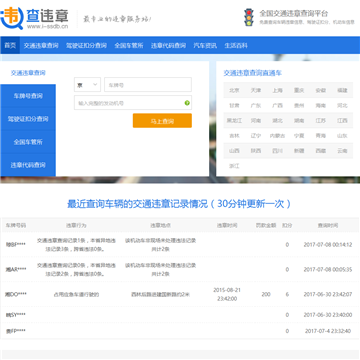Click the 200 fine amount cell
Image resolution: width=360 pixels, height=360 pixels.
tap(266, 294)
